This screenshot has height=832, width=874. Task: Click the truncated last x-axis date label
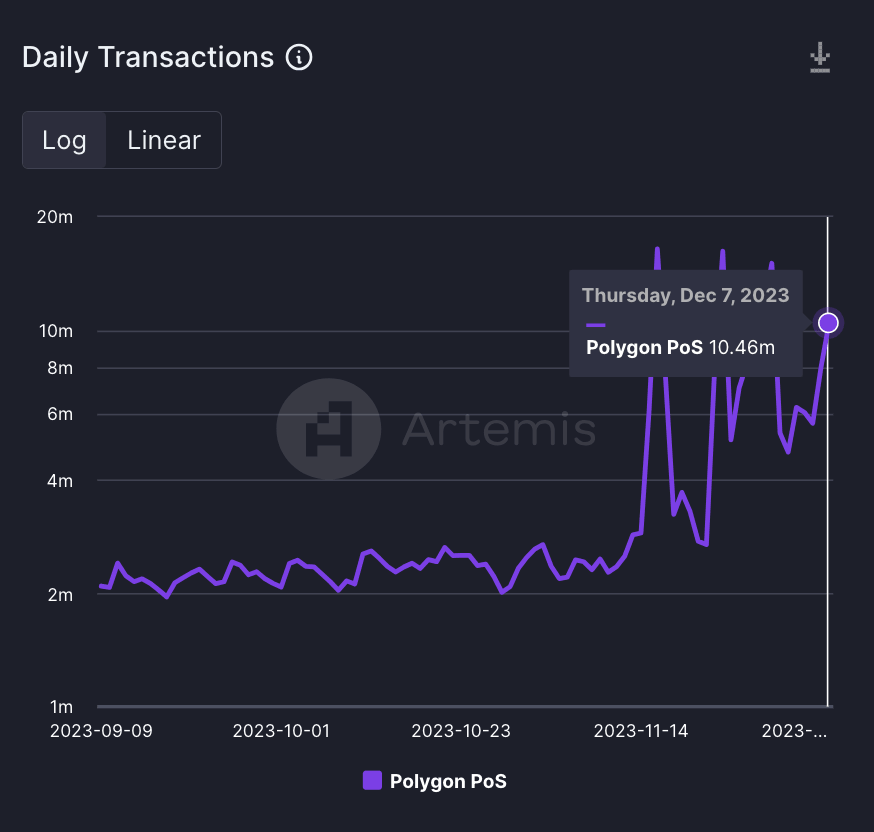[x=795, y=731]
